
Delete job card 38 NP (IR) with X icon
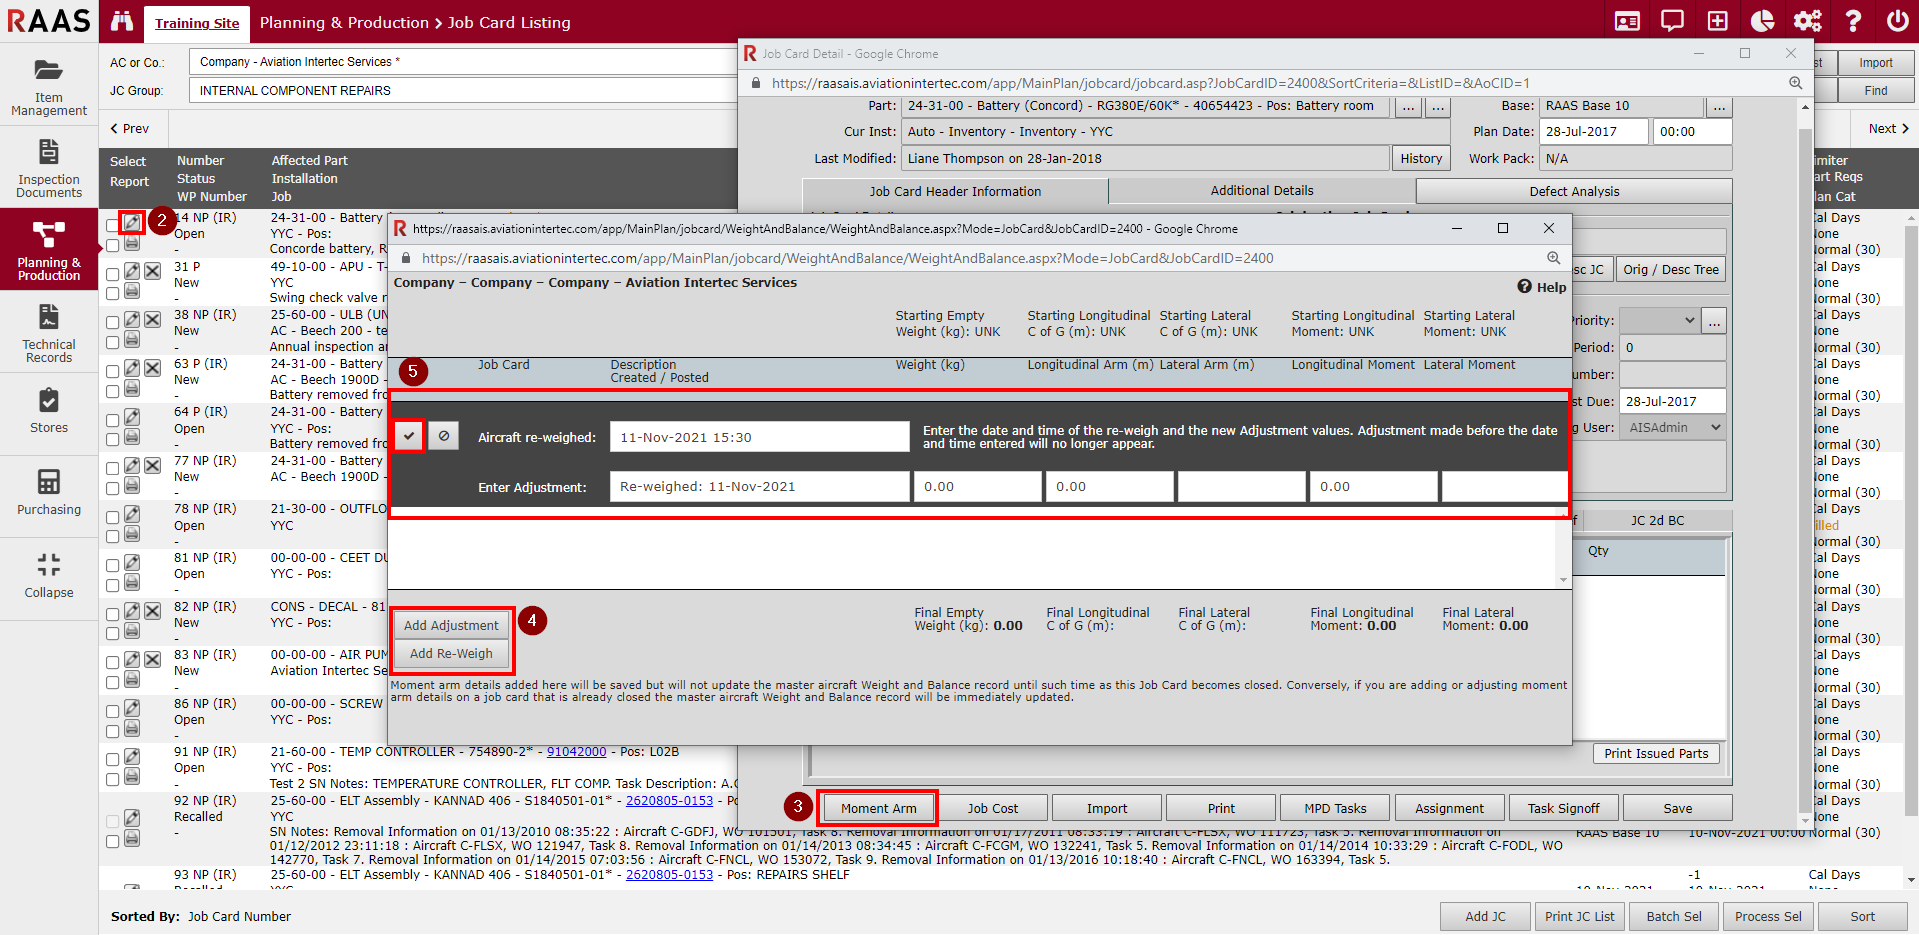pos(152,320)
